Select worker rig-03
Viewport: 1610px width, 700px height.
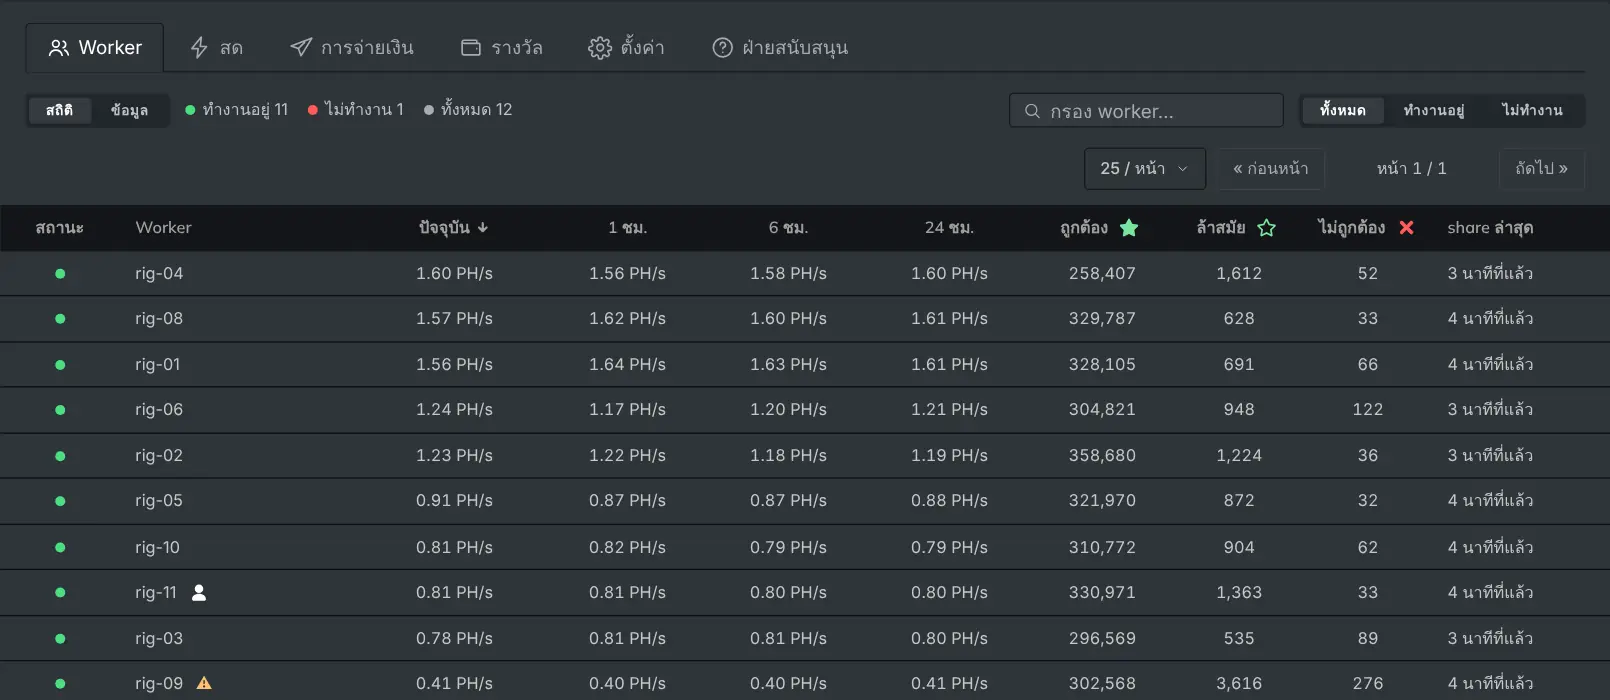pos(159,639)
